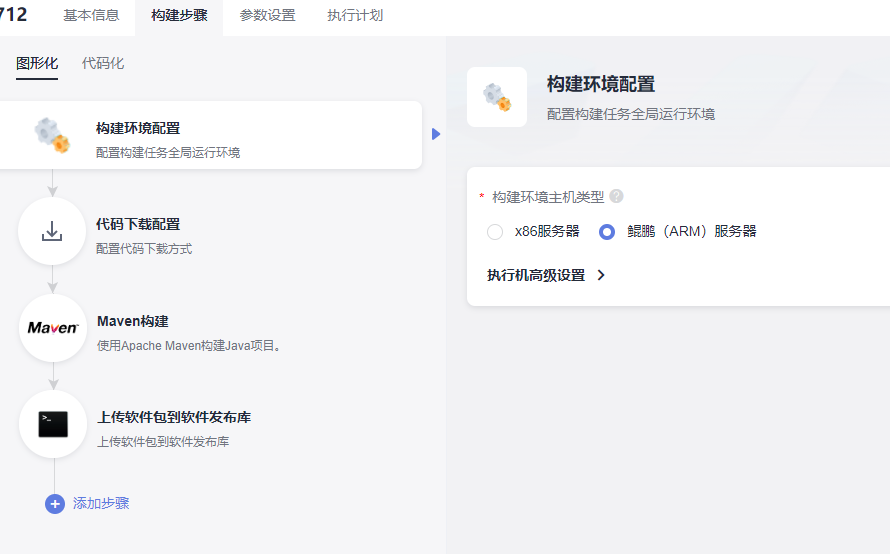This screenshot has height=554, width=890.
Task: Click the blue plus icon for 添加步骤
Action: click(x=54, y=503)
